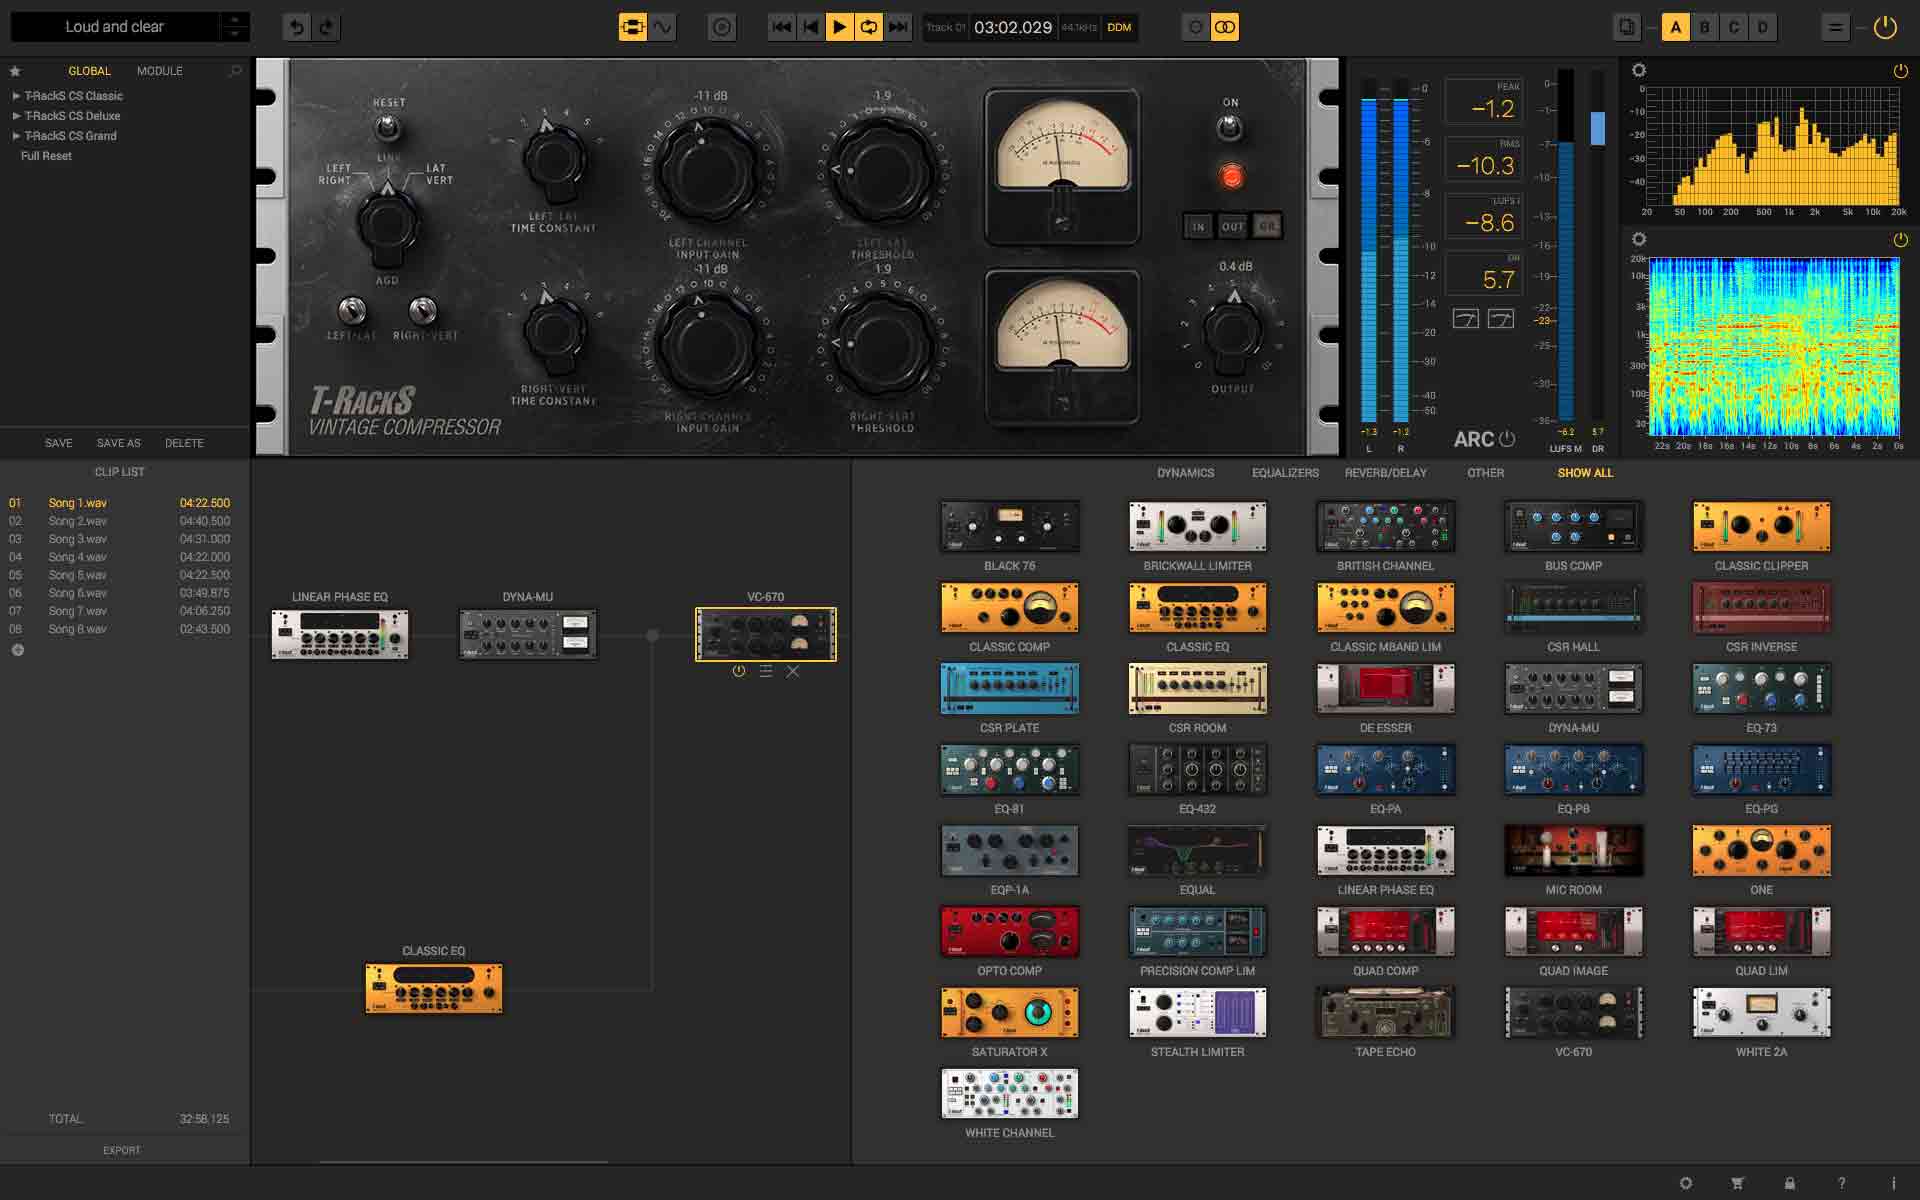This screenshot has width=1920, height=1200.
Task: Click SHOW ALL modules filter
Action: pyautogui.click(x=1585, y=473)
